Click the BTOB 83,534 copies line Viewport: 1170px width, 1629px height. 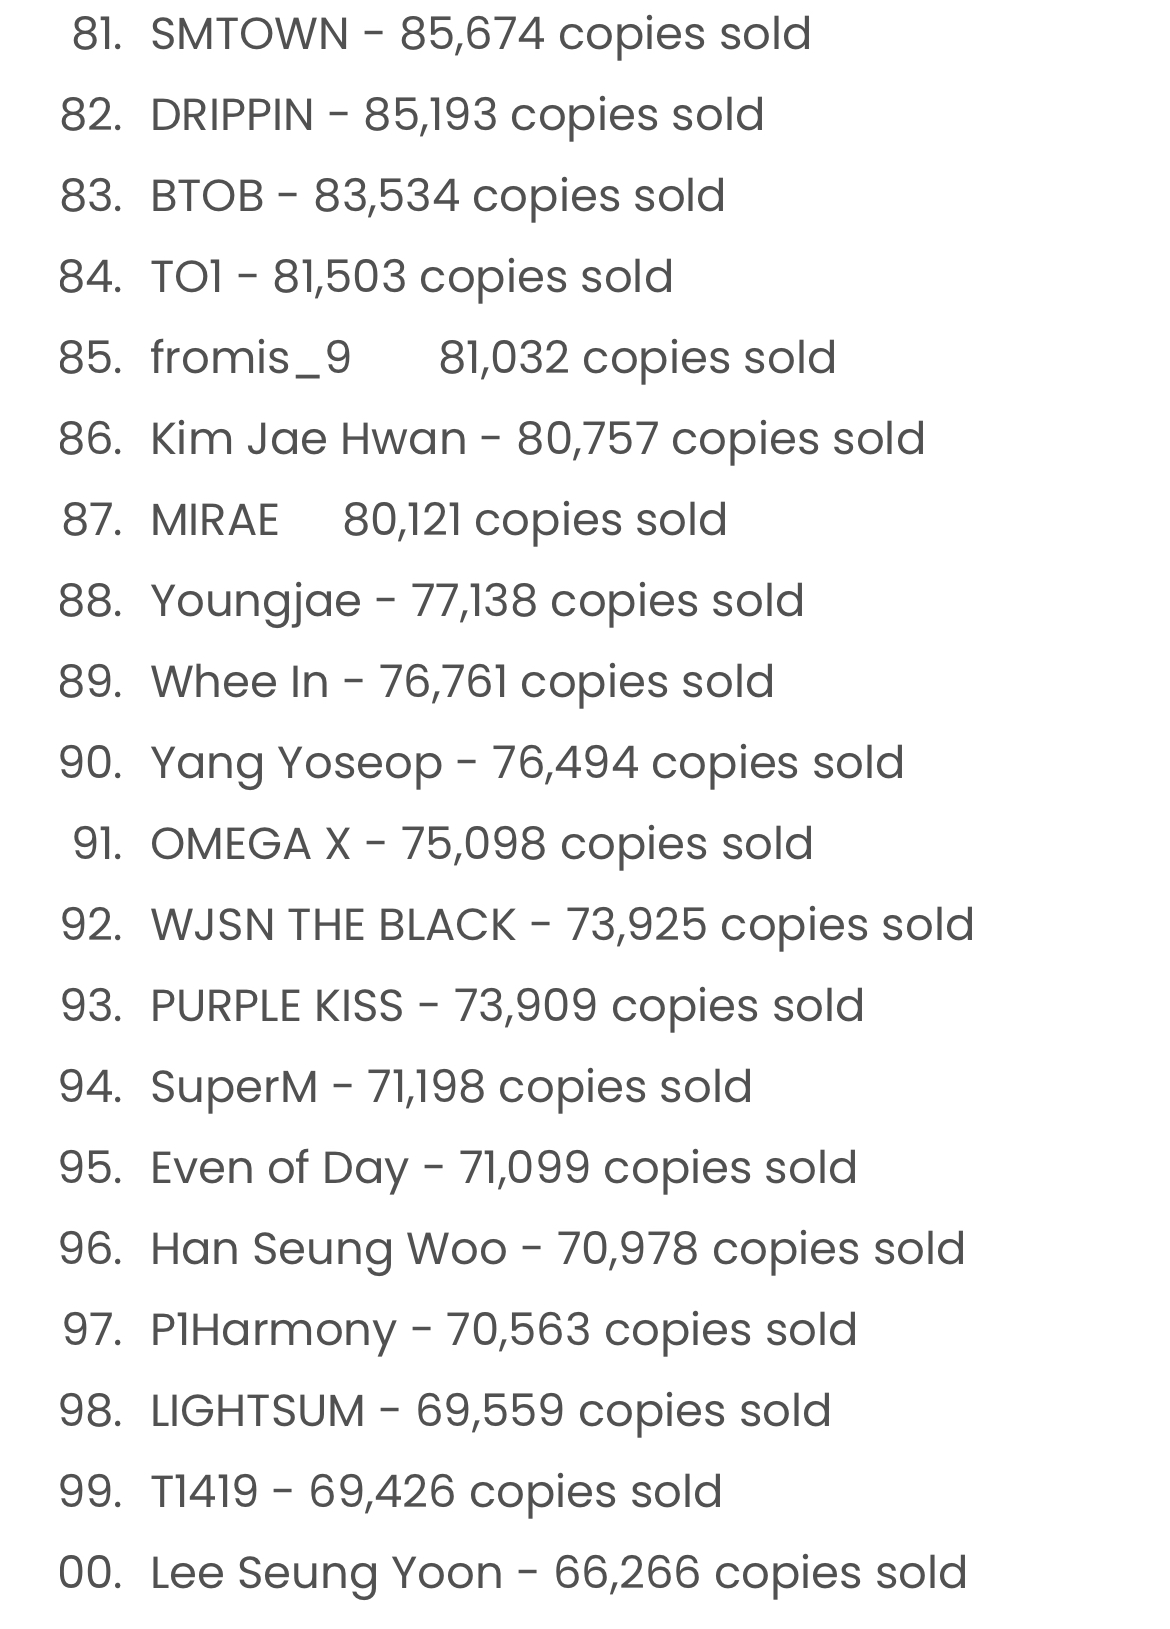tap(392, 196)
